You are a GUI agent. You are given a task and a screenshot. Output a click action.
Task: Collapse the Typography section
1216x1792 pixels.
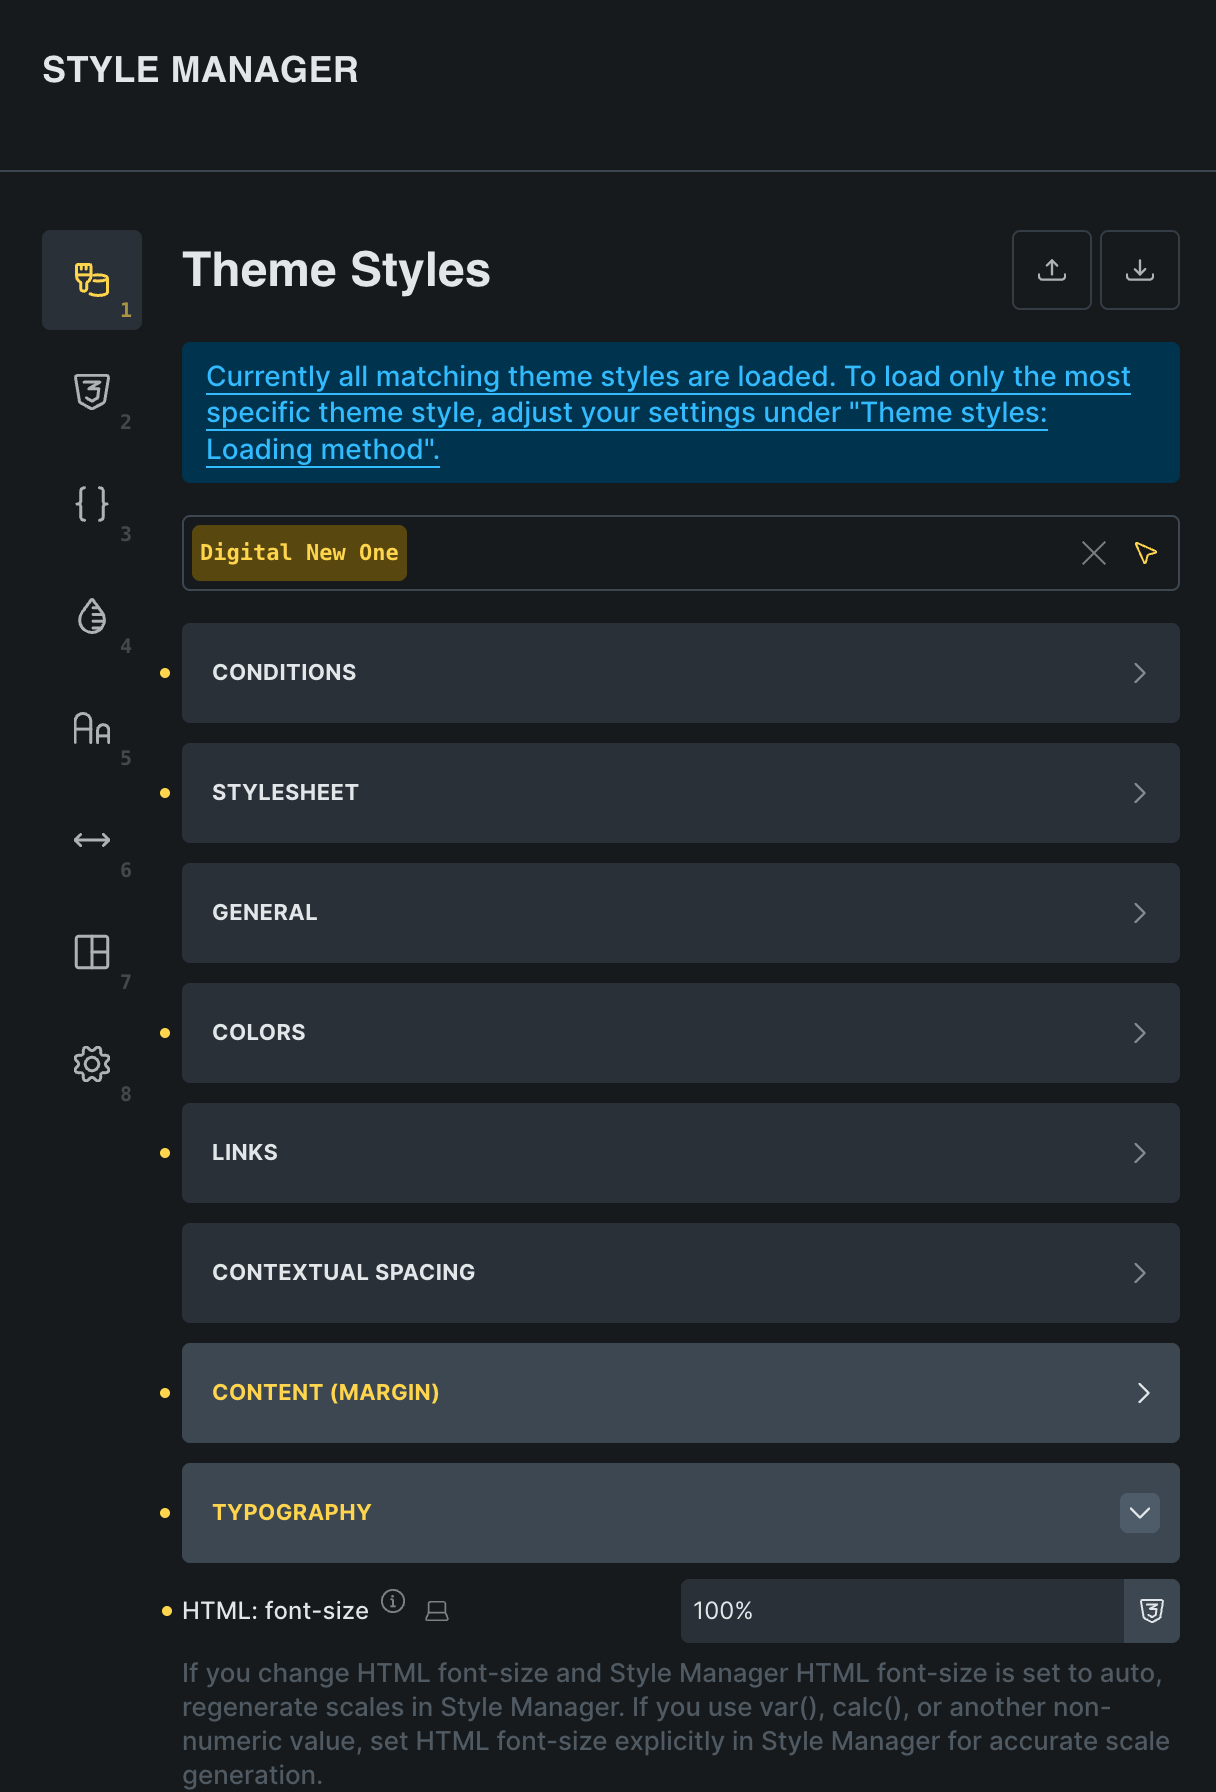[x=1140, y=1513]
